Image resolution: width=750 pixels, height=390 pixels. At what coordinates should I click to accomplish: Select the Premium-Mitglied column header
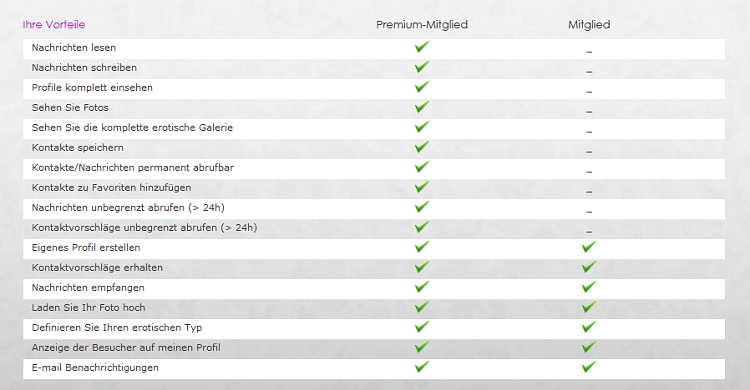point(422,24)
